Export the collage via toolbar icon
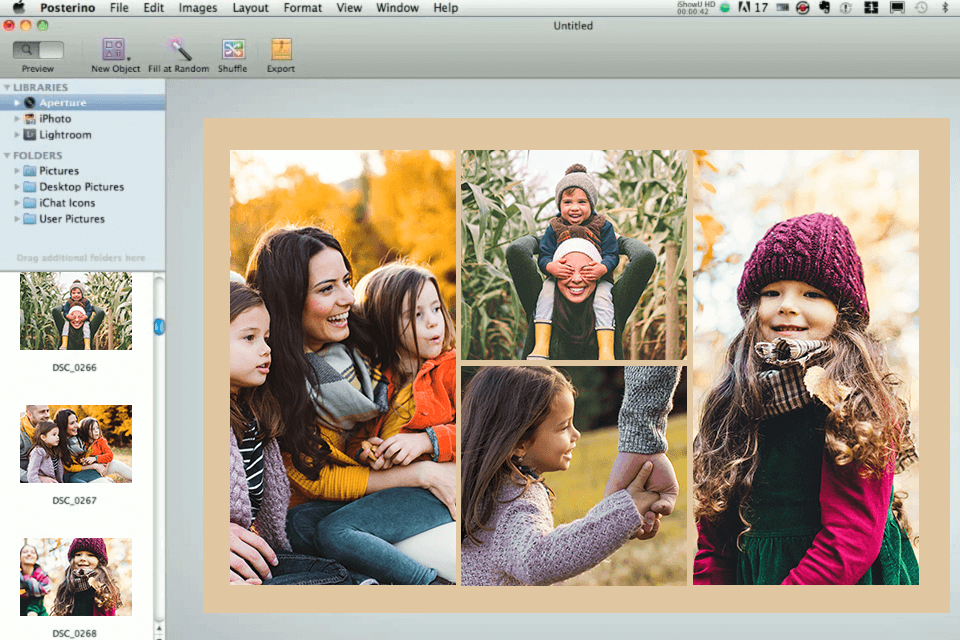Image resolution: width=960 pixels, height=640 pixels. click(281, 50)
